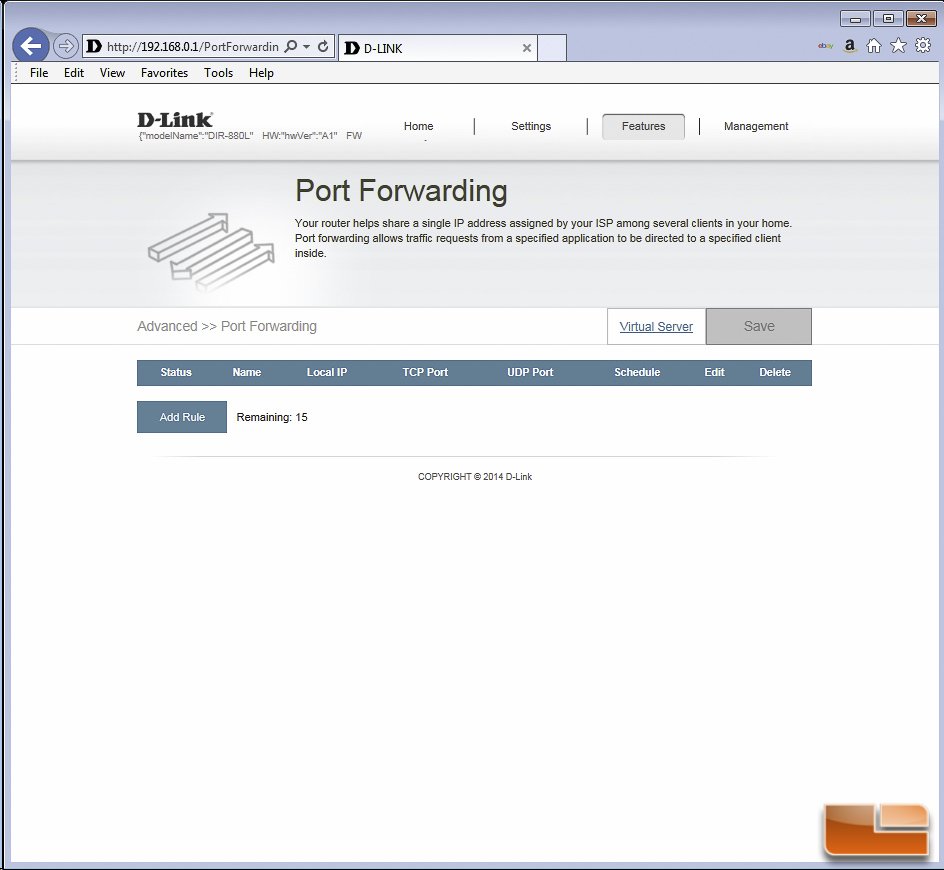This screenshot has height=870, width=944.
Task: Close the browser window
Action: 921,19
